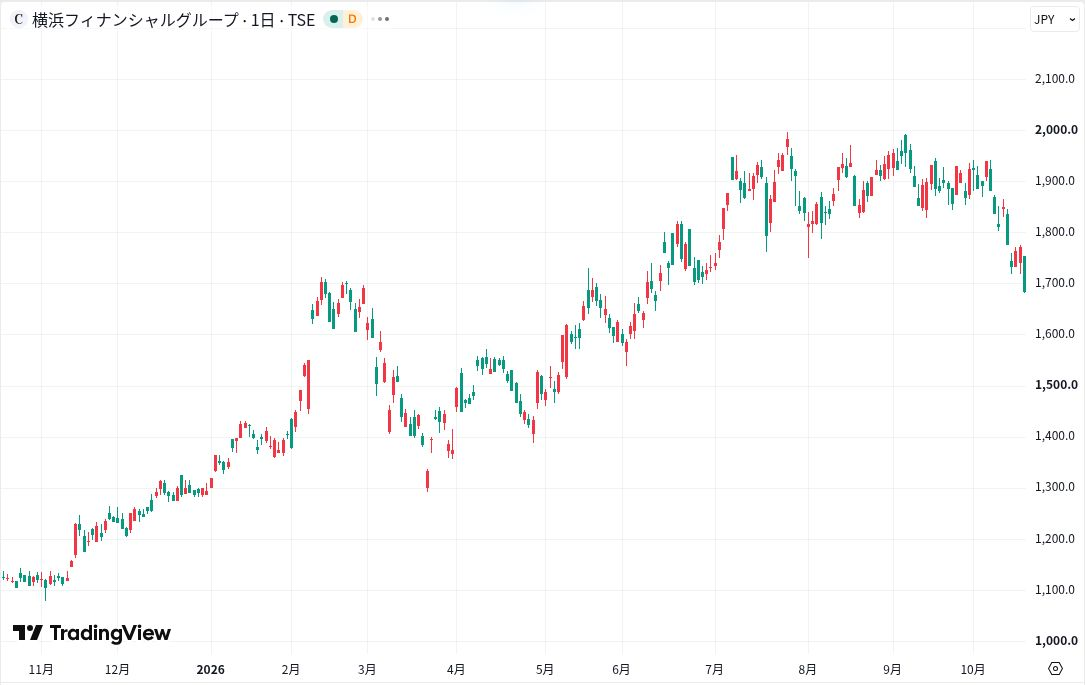Open the hexagonal chart settings icon
Screen dimensions: 1085x685
point(1055,668)
